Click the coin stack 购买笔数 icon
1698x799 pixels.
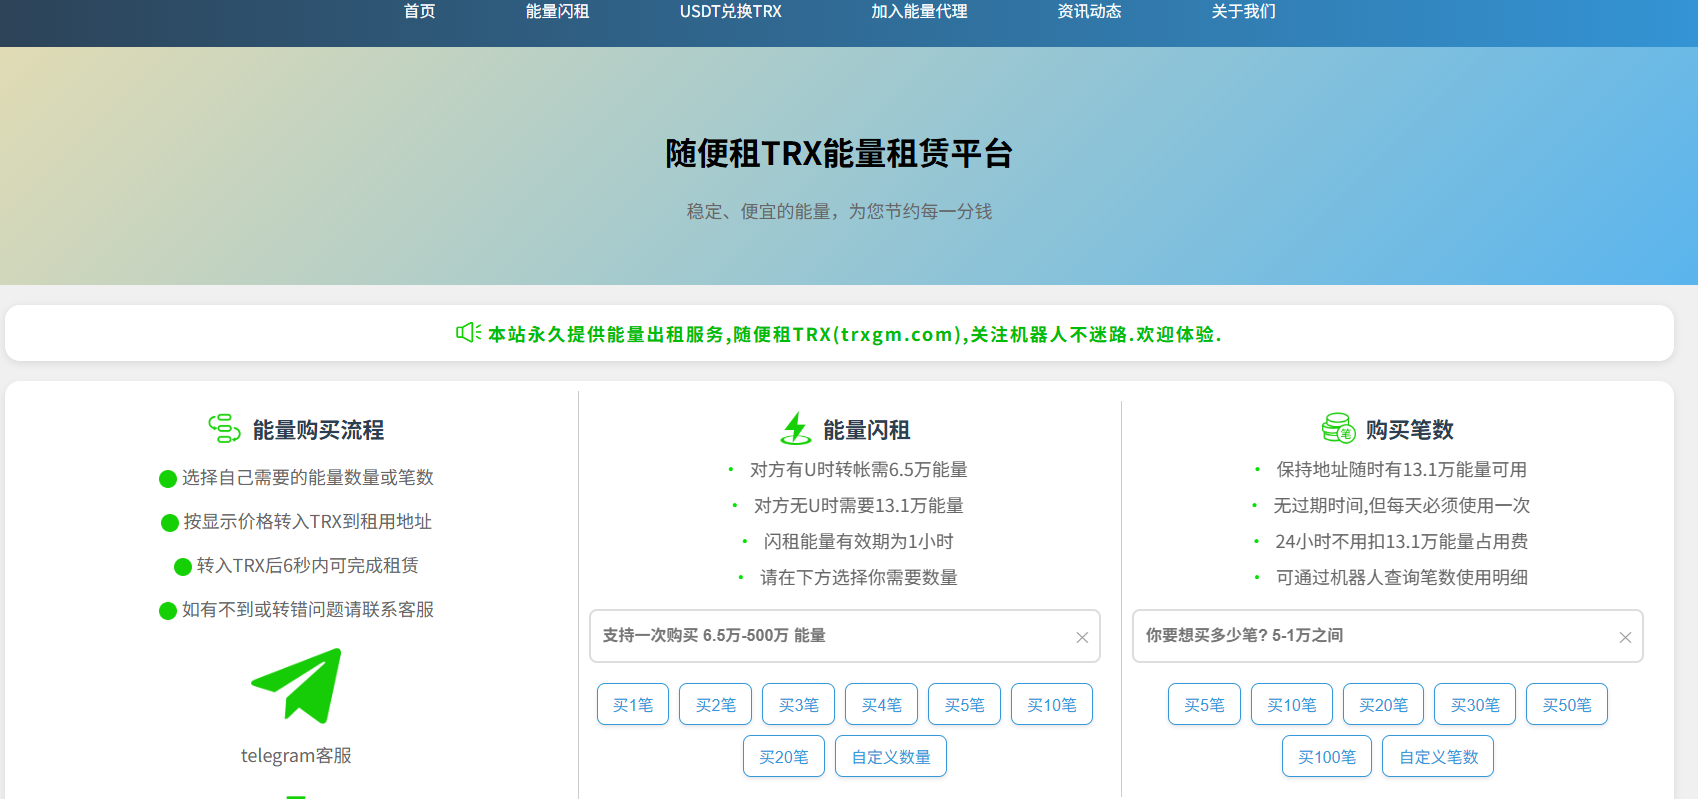[x=1338, y=428]
